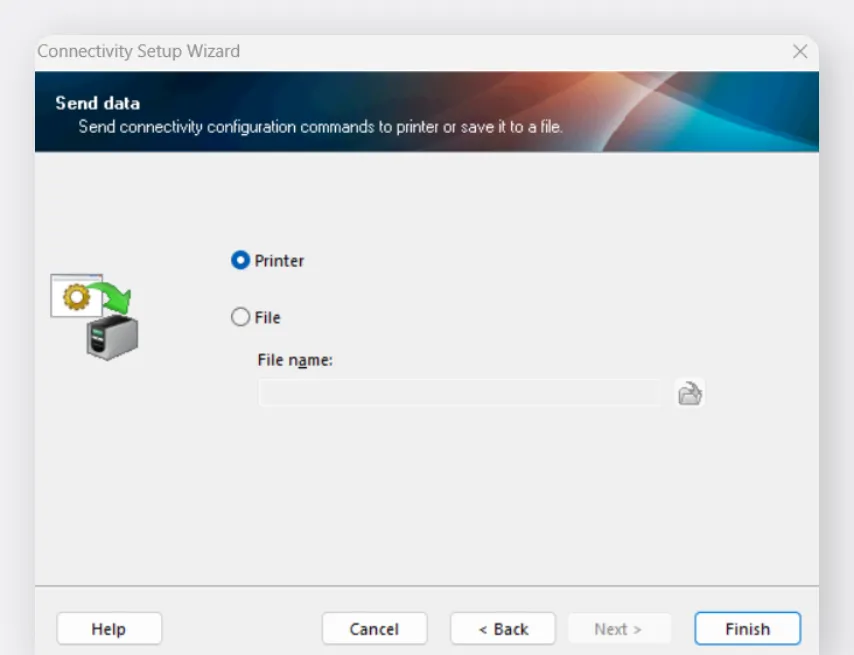Click the gear settings icon in illustration
Image resolution: width=854 pixels, height=655 pixels.
pos(76,296)
